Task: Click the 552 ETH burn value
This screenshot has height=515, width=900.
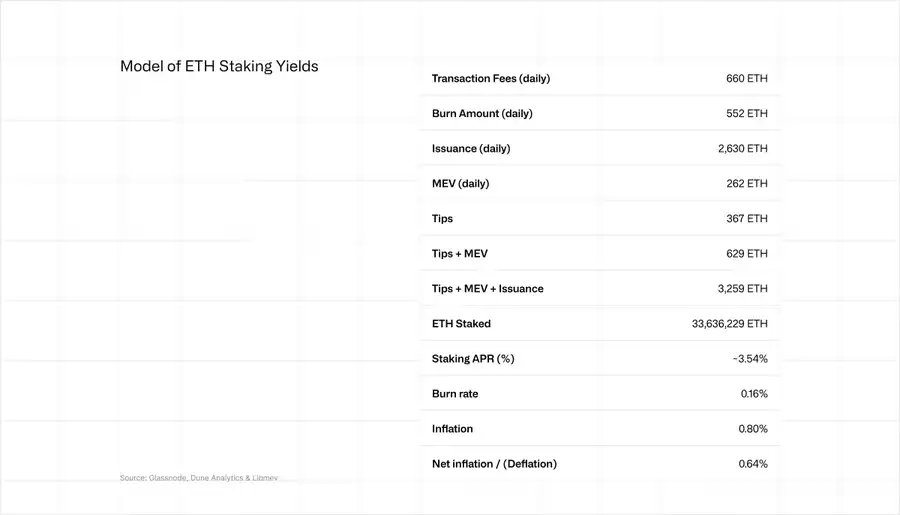Action: pos(747,113)
